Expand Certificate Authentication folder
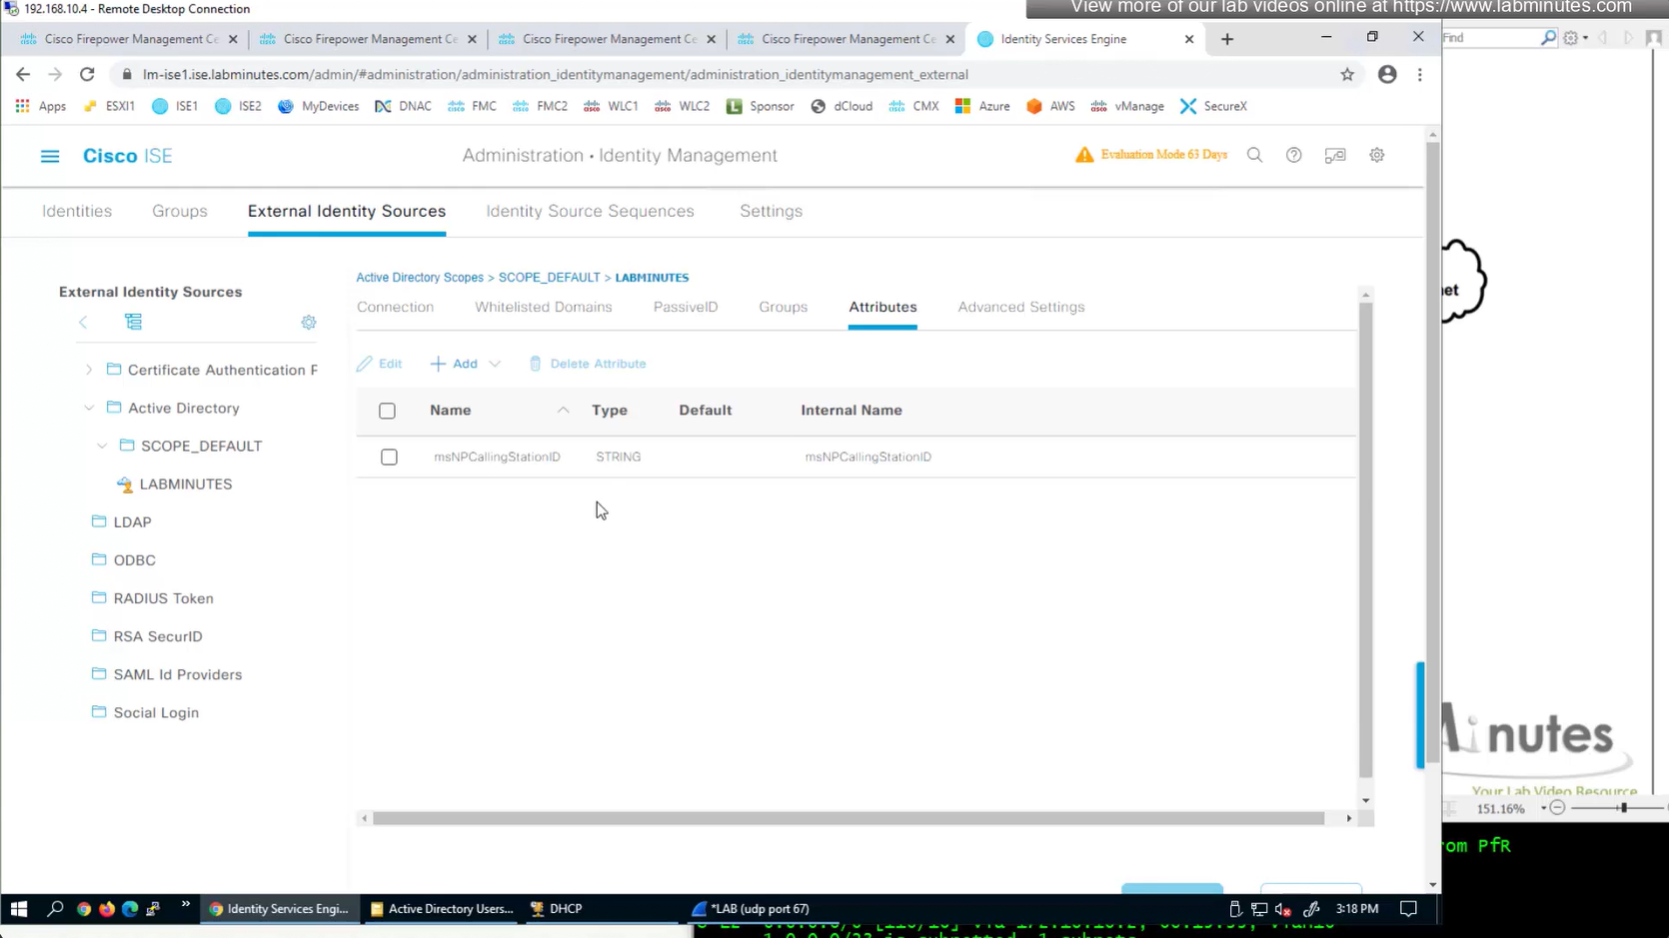 pos(89,370)
